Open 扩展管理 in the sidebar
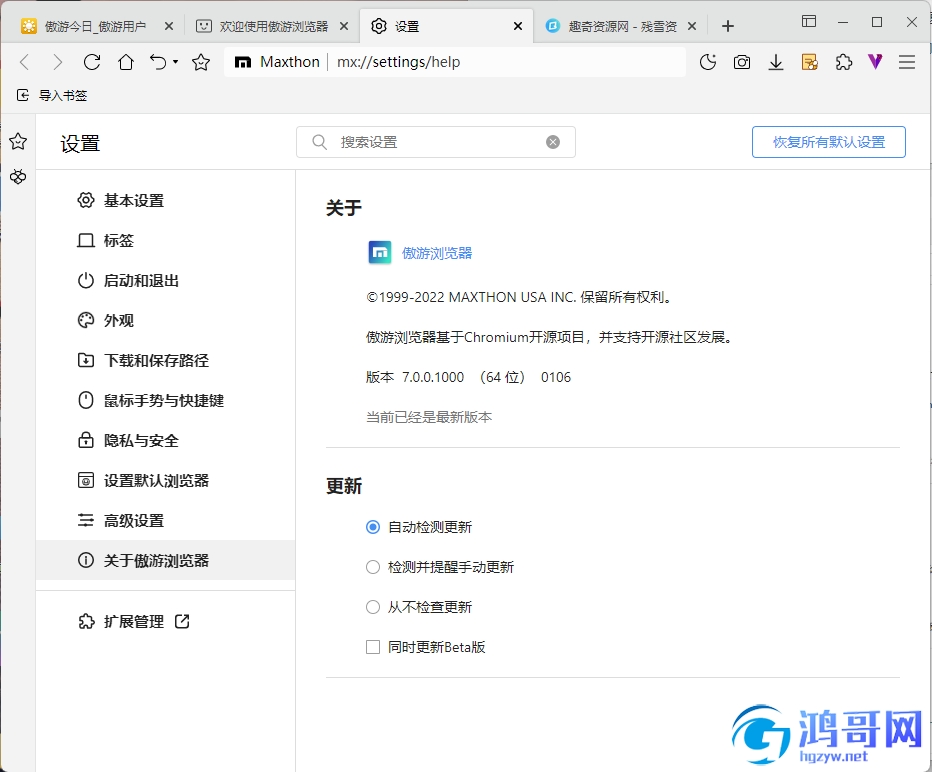The image size is (932, 772). tap(133, 622)
